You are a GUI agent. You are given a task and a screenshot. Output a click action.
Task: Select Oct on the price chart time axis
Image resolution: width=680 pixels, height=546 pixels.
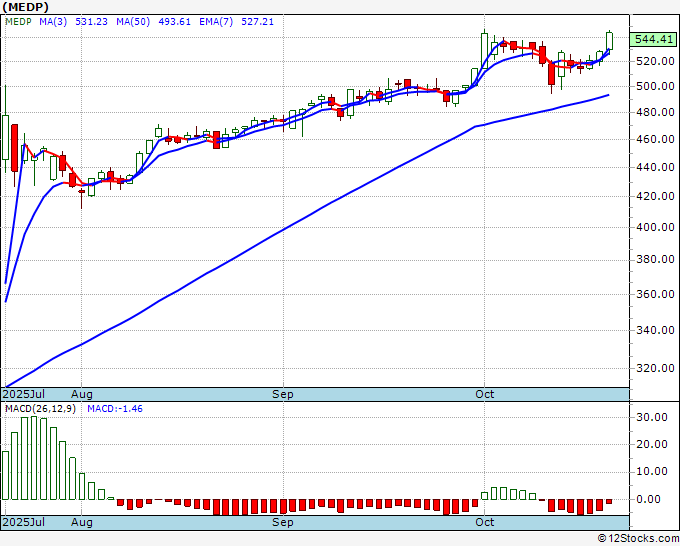coord(484,394)
